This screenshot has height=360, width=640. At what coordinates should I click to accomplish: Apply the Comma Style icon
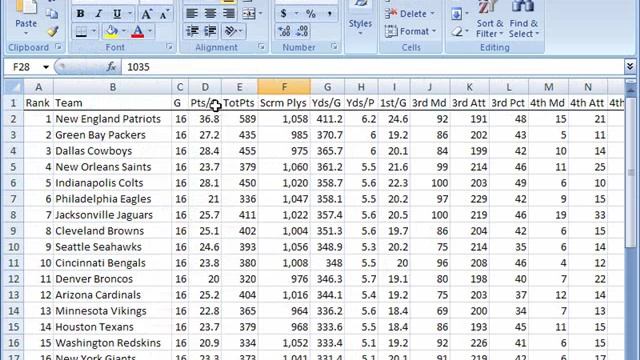[329, 14]
